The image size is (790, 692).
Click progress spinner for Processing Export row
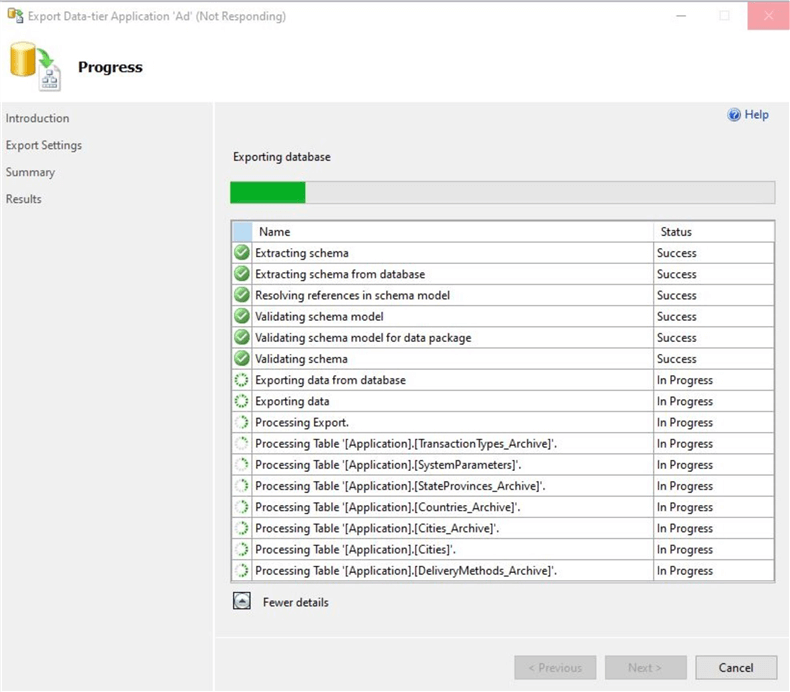click(x=241, y=422)
